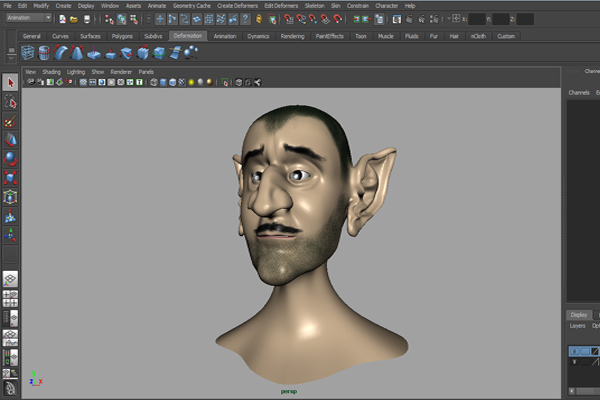Click the Lattice deformer shelf icon
Screen dimensions: 600x400
pos(28,52)
